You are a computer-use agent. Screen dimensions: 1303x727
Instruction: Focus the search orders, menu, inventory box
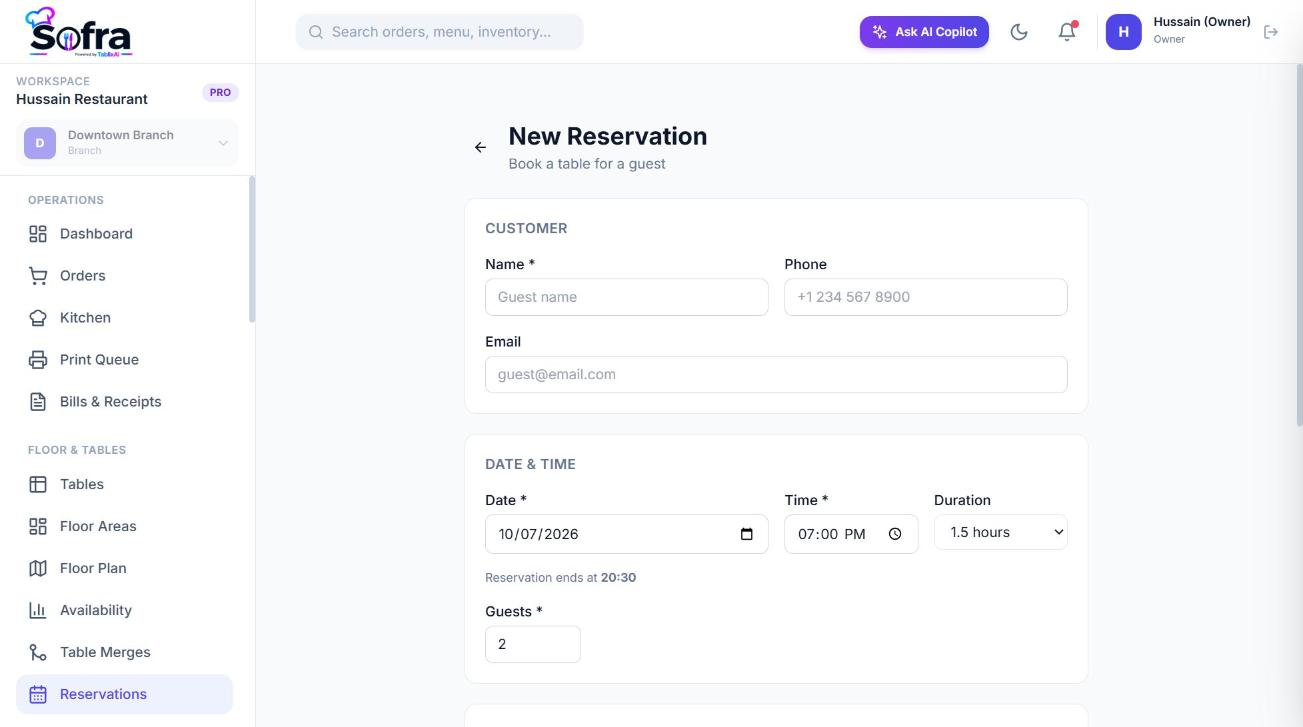(x=440, y=32)
